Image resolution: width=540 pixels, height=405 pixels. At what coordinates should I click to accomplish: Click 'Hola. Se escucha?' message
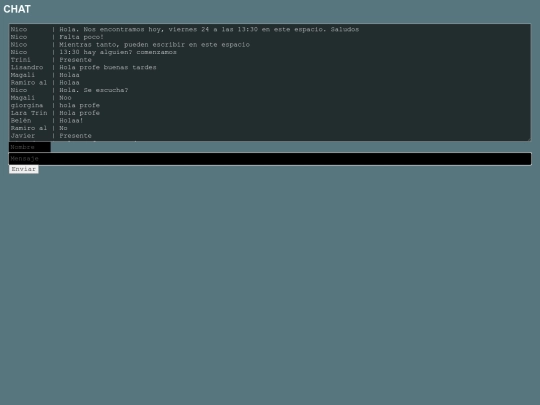(94, 90)
